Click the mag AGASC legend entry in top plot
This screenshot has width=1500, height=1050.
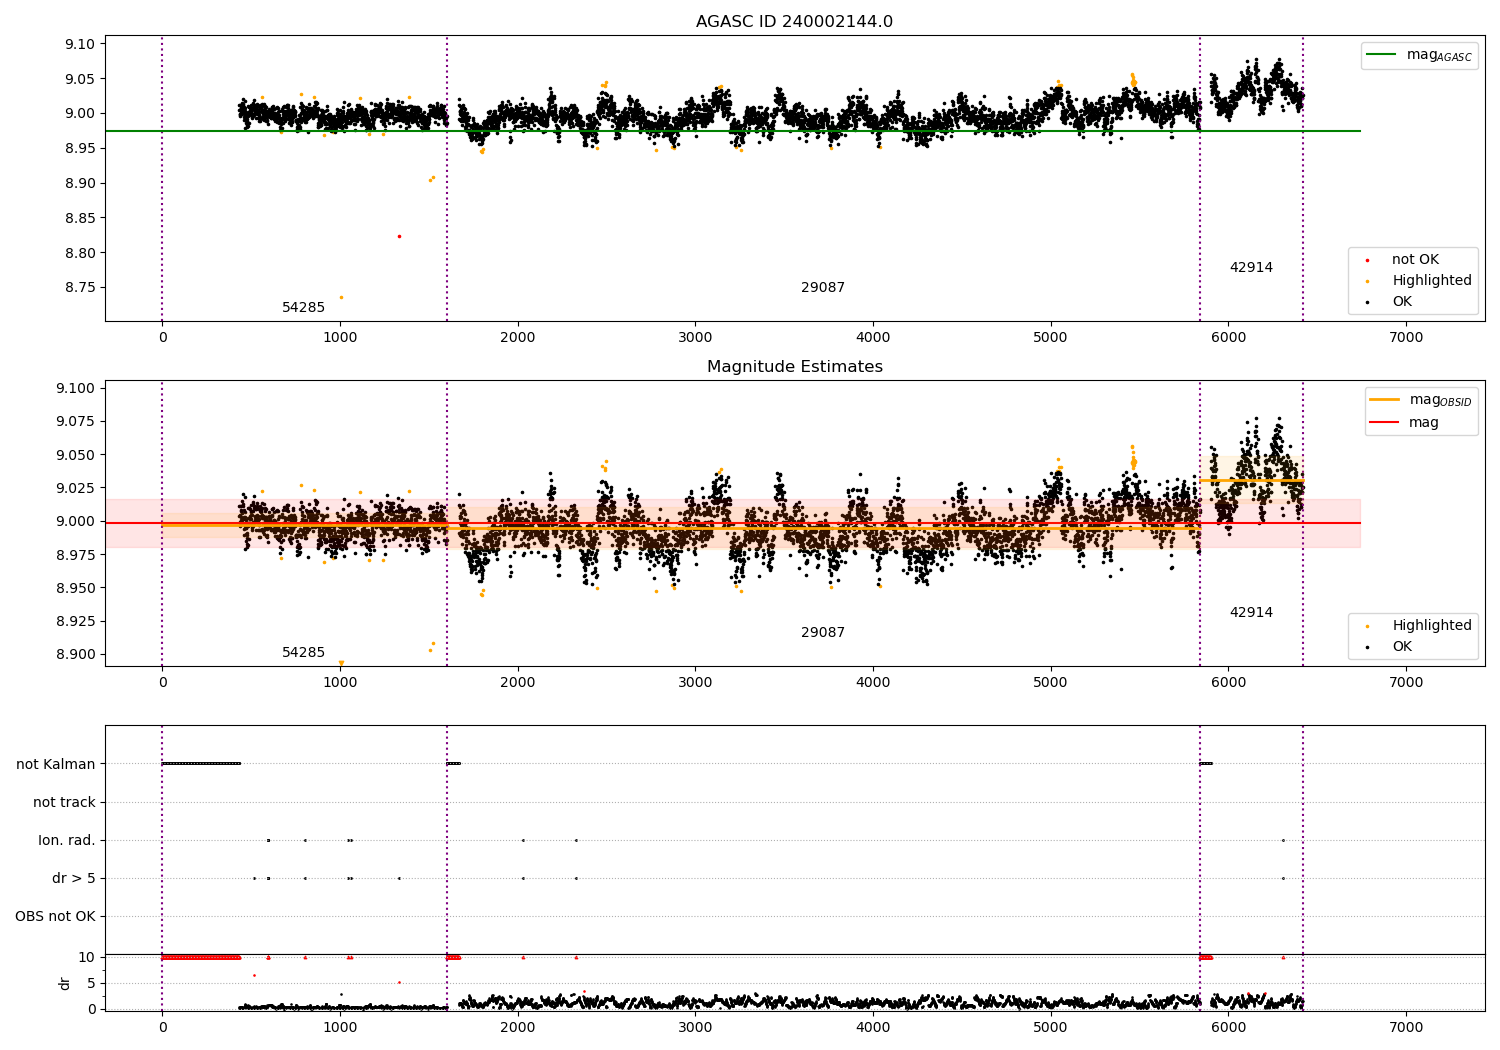tap(1439, 55)
